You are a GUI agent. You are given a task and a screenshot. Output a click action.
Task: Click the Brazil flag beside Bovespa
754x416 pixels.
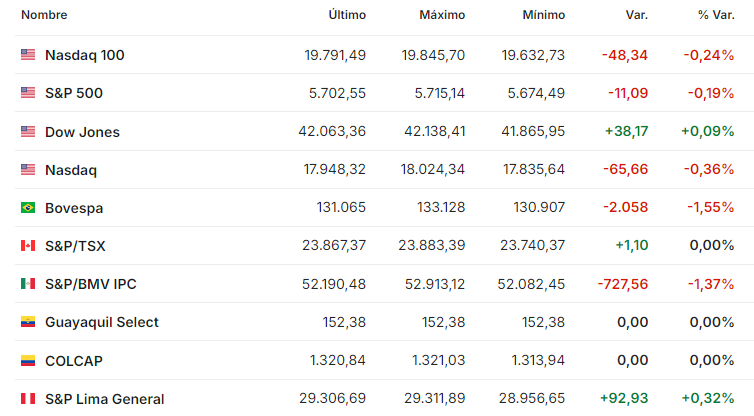point(28,207)
